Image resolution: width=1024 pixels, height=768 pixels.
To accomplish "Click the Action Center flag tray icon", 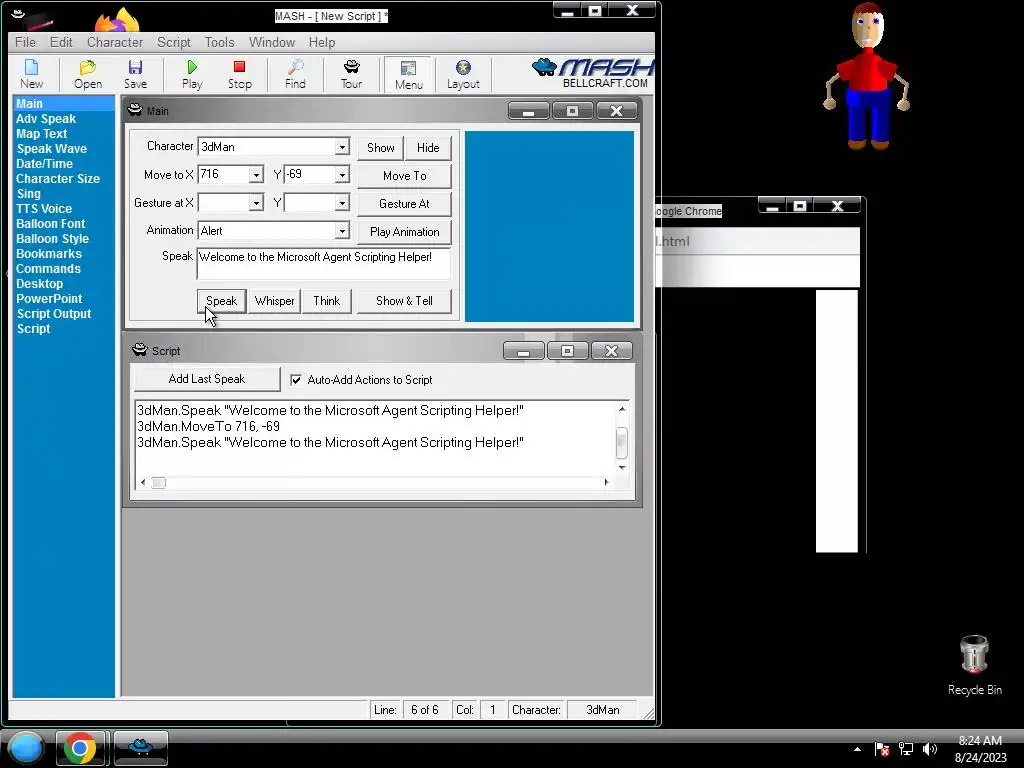I will pos(882,749).
